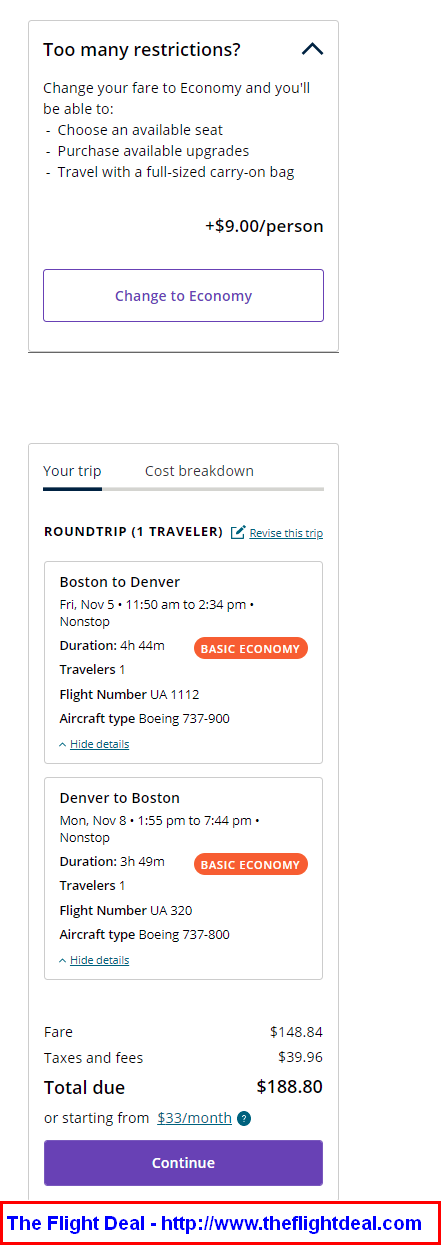
Task: Switch to the Your trip tab
Action: click(72, 471)
